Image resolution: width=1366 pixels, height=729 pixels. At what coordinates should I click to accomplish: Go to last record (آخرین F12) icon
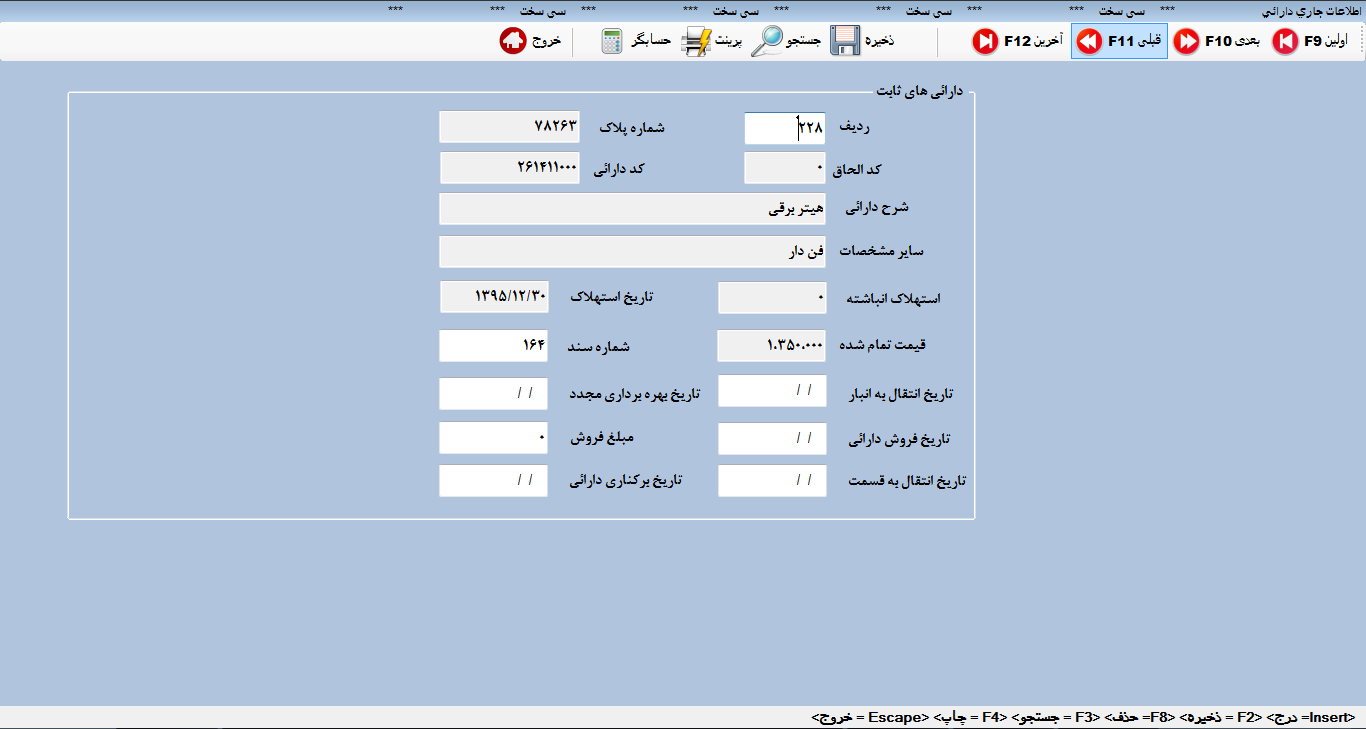pos(986,41)
